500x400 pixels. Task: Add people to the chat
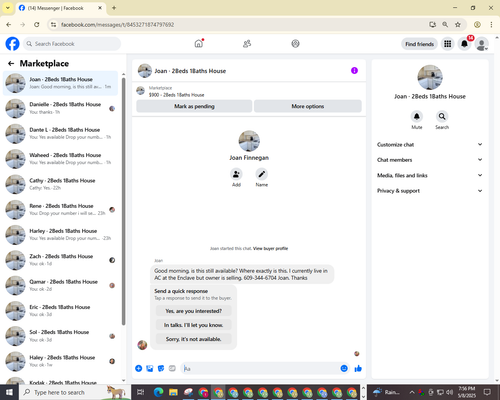click(236, 174)
